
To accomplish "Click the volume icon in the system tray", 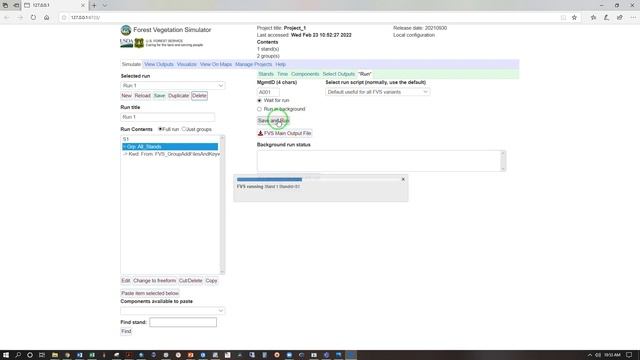I will pyautogui.click(x=598, y=355).
